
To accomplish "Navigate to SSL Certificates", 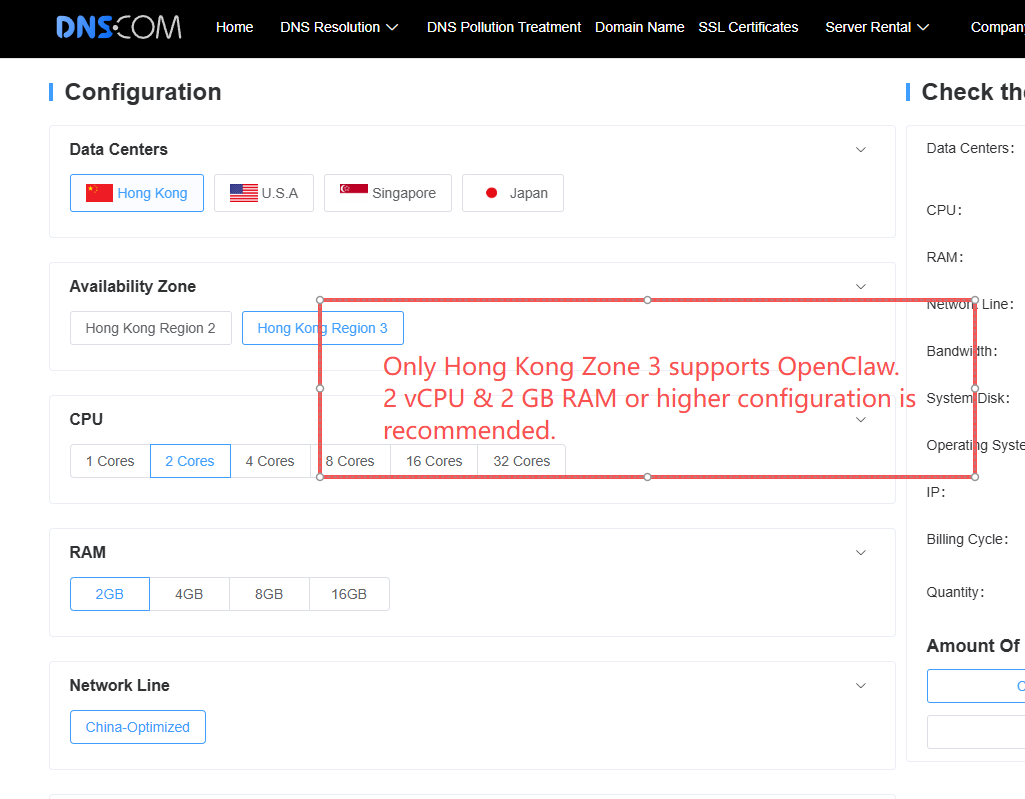I will pyautogui.click(x=748, y=27).
